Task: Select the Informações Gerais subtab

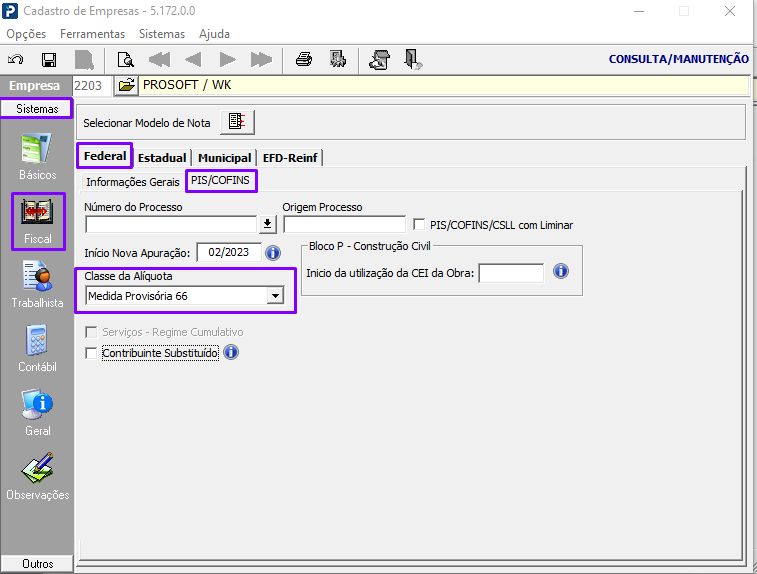Action: tap(133, 182)
